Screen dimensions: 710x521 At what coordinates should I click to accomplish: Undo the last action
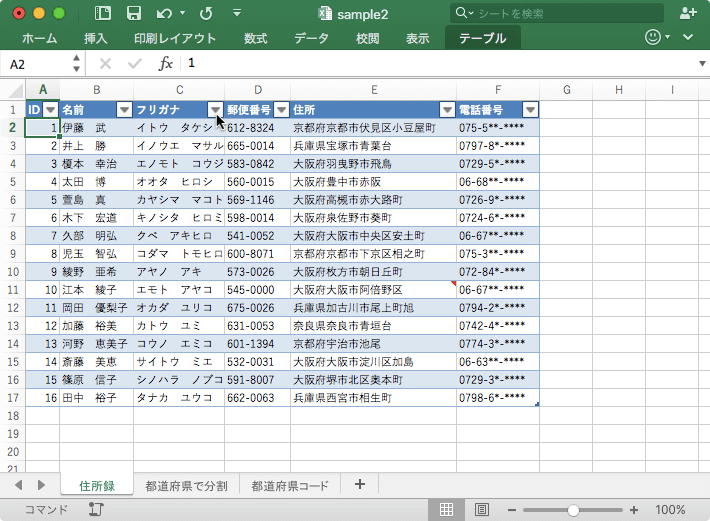[x=164, y=14]
